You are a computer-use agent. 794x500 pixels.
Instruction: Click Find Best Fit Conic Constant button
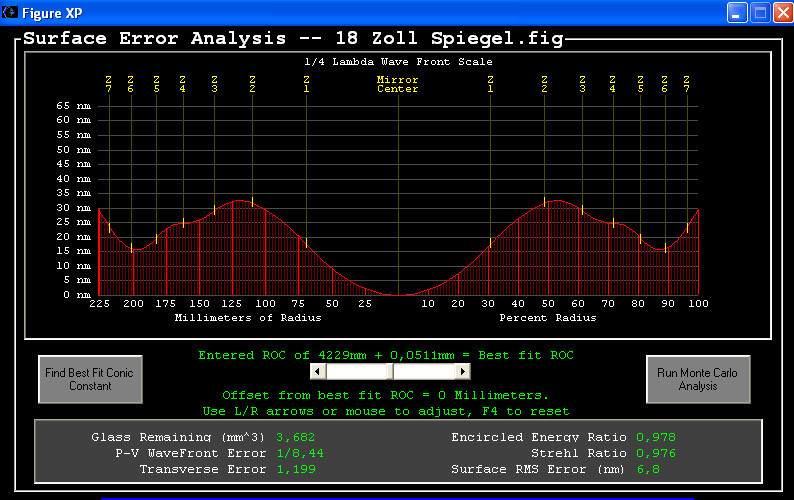(89, 379)
